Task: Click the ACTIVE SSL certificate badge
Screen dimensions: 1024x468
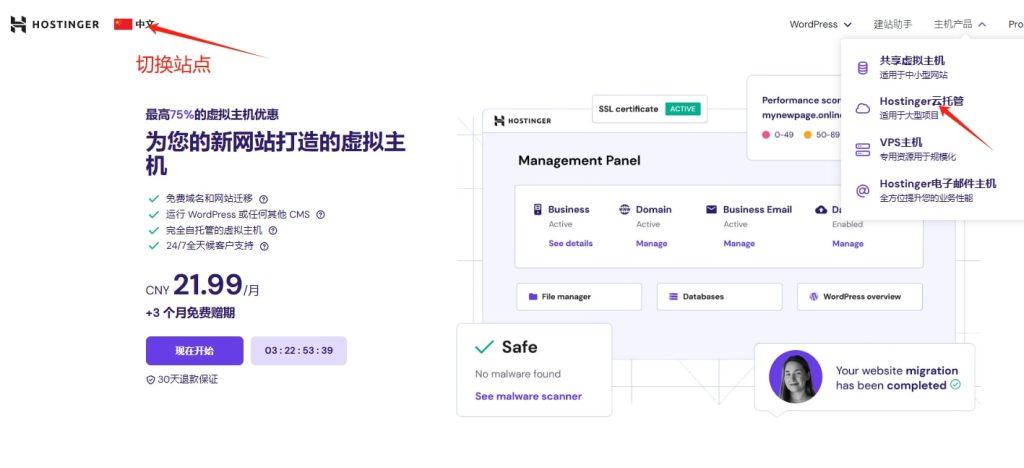Action: 682,109
